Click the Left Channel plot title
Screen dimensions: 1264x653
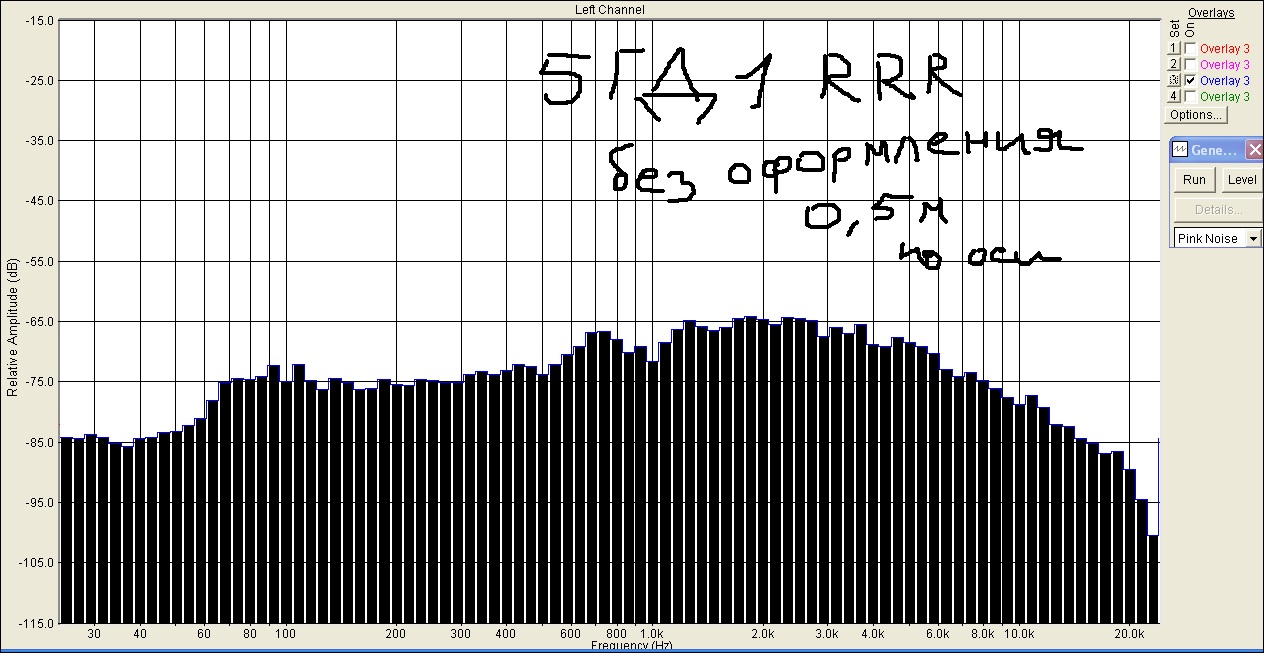610,10
